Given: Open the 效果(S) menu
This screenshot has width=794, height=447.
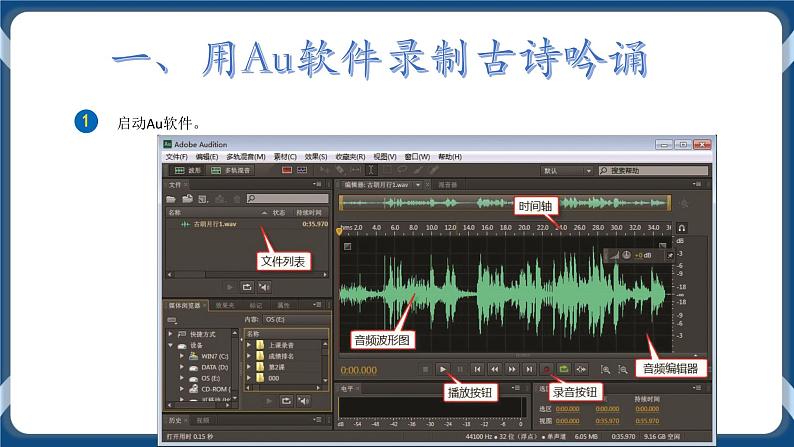Looking at the screenshot, I should pos(315,157).
